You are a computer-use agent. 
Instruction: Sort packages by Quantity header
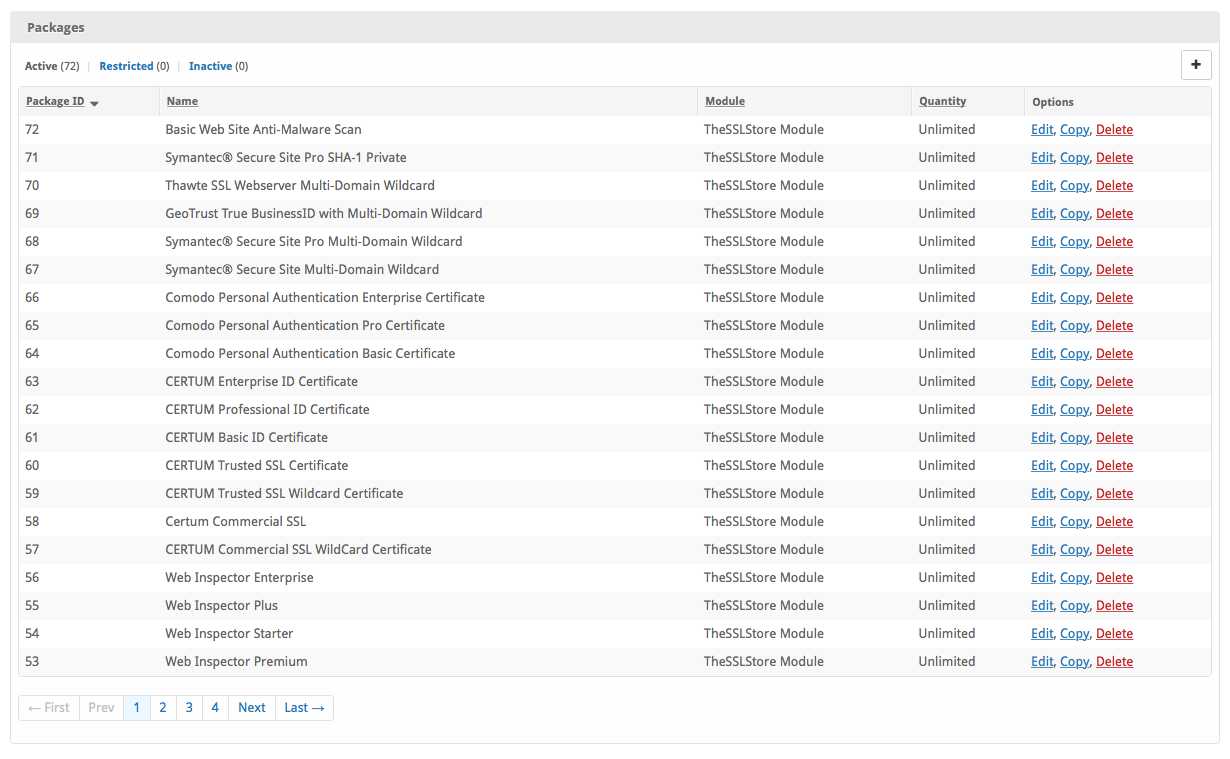pyautogui.click(x=942, y=101)
